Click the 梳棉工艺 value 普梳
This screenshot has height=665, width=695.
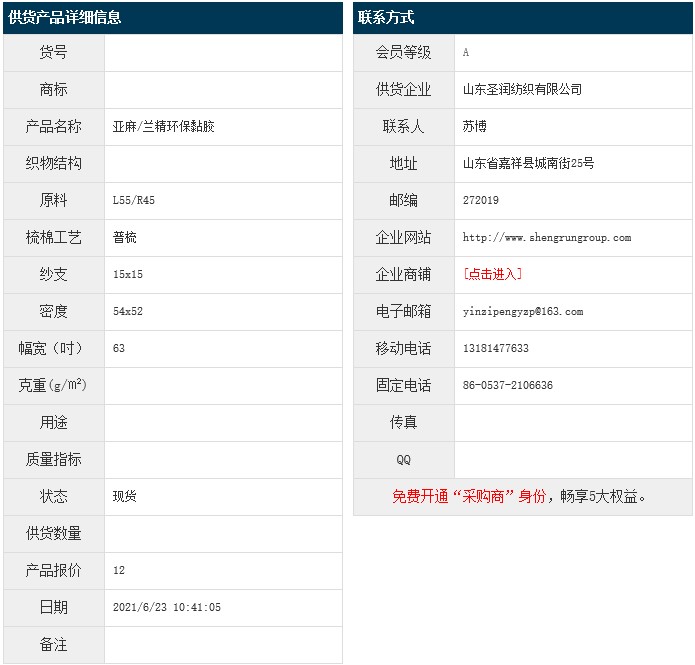tap(125, 238)
